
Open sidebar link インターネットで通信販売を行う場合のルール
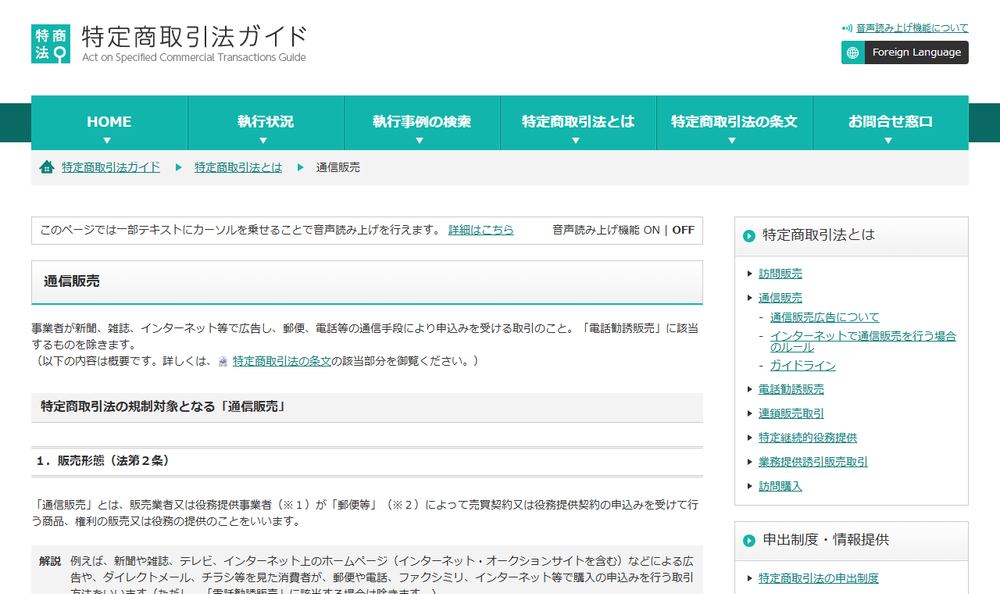pyautogui.click(x=863, y=341)
